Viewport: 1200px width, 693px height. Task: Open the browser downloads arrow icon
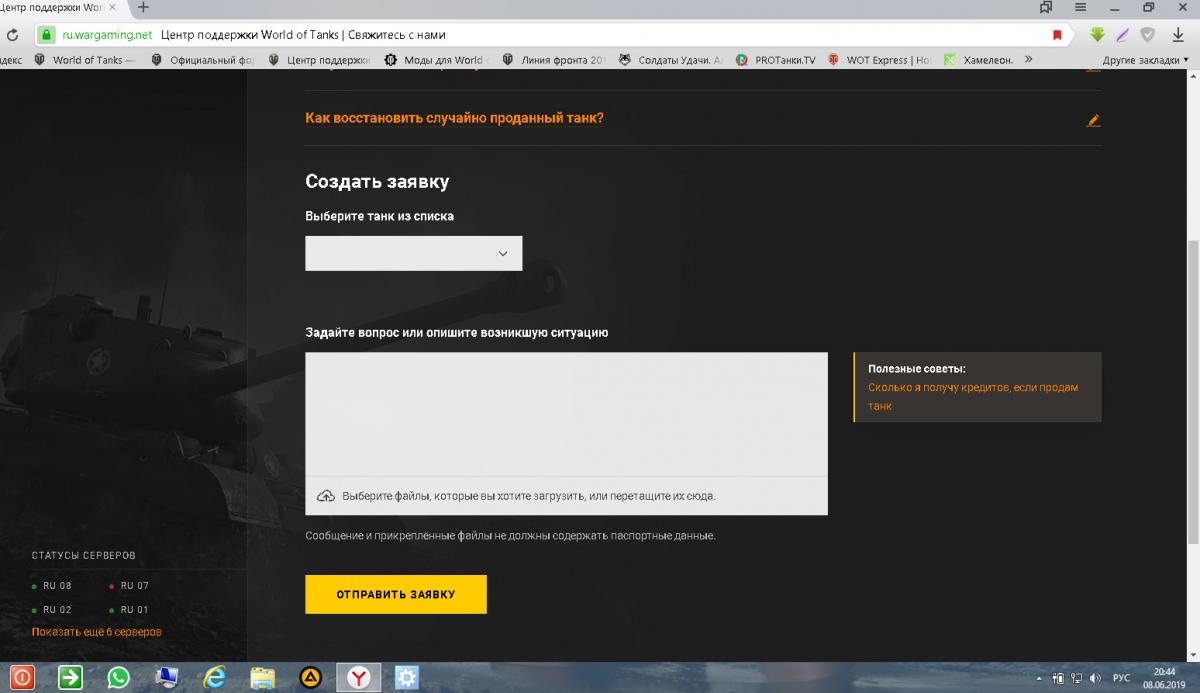coord(1178,34)
